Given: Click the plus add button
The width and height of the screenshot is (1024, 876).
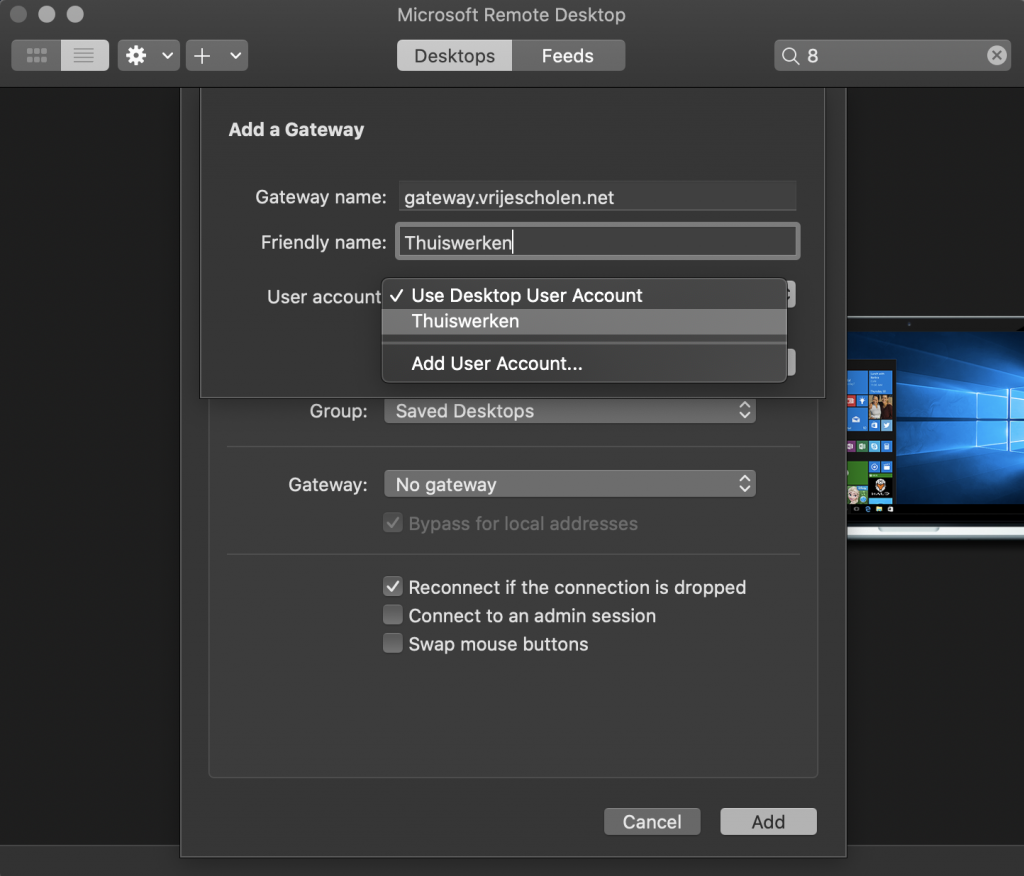Looking at the screenshot, I should pyautogui.click(x=202, y=56).
